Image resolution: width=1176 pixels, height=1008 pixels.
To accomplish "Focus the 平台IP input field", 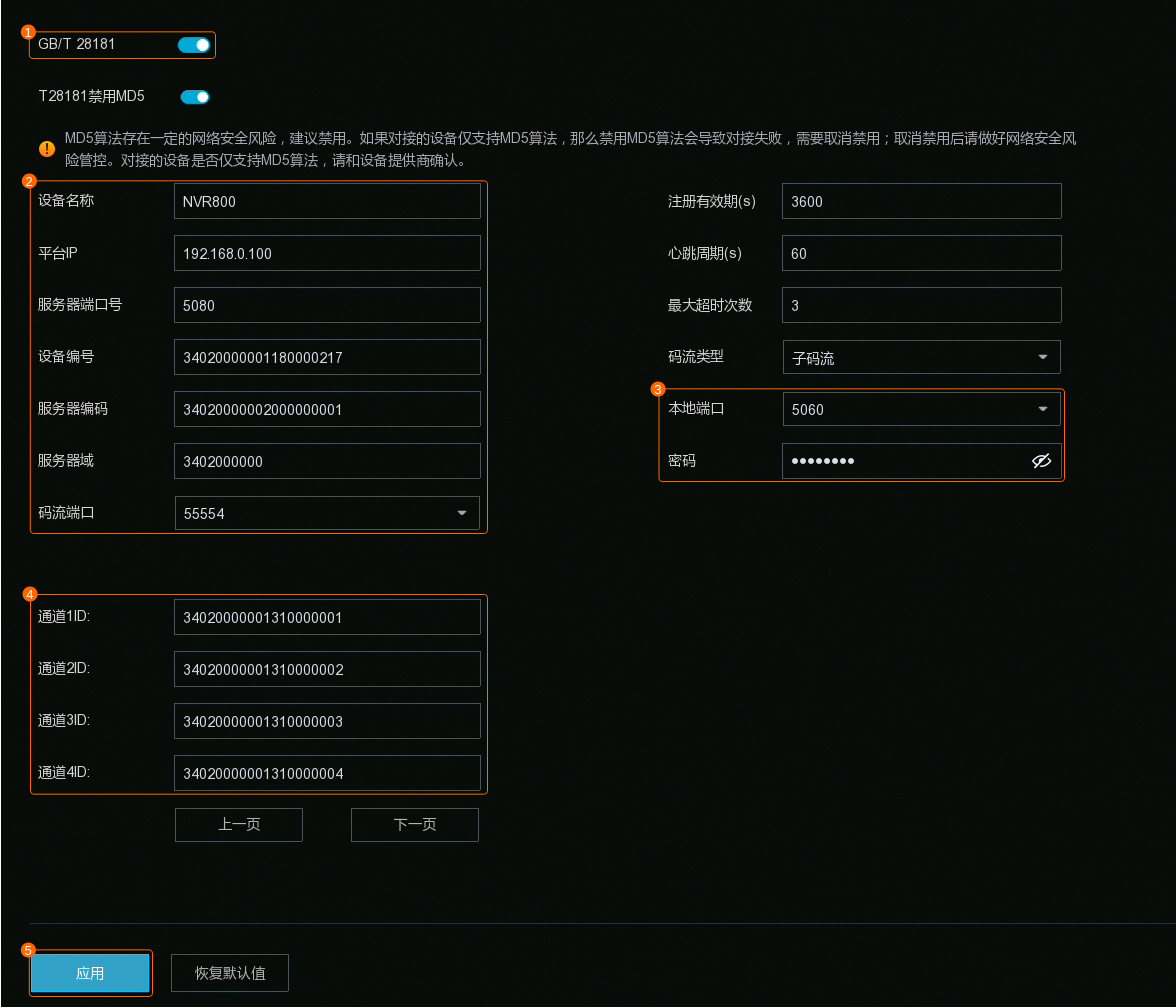I will pyautogui.click(x=327, y=253).
